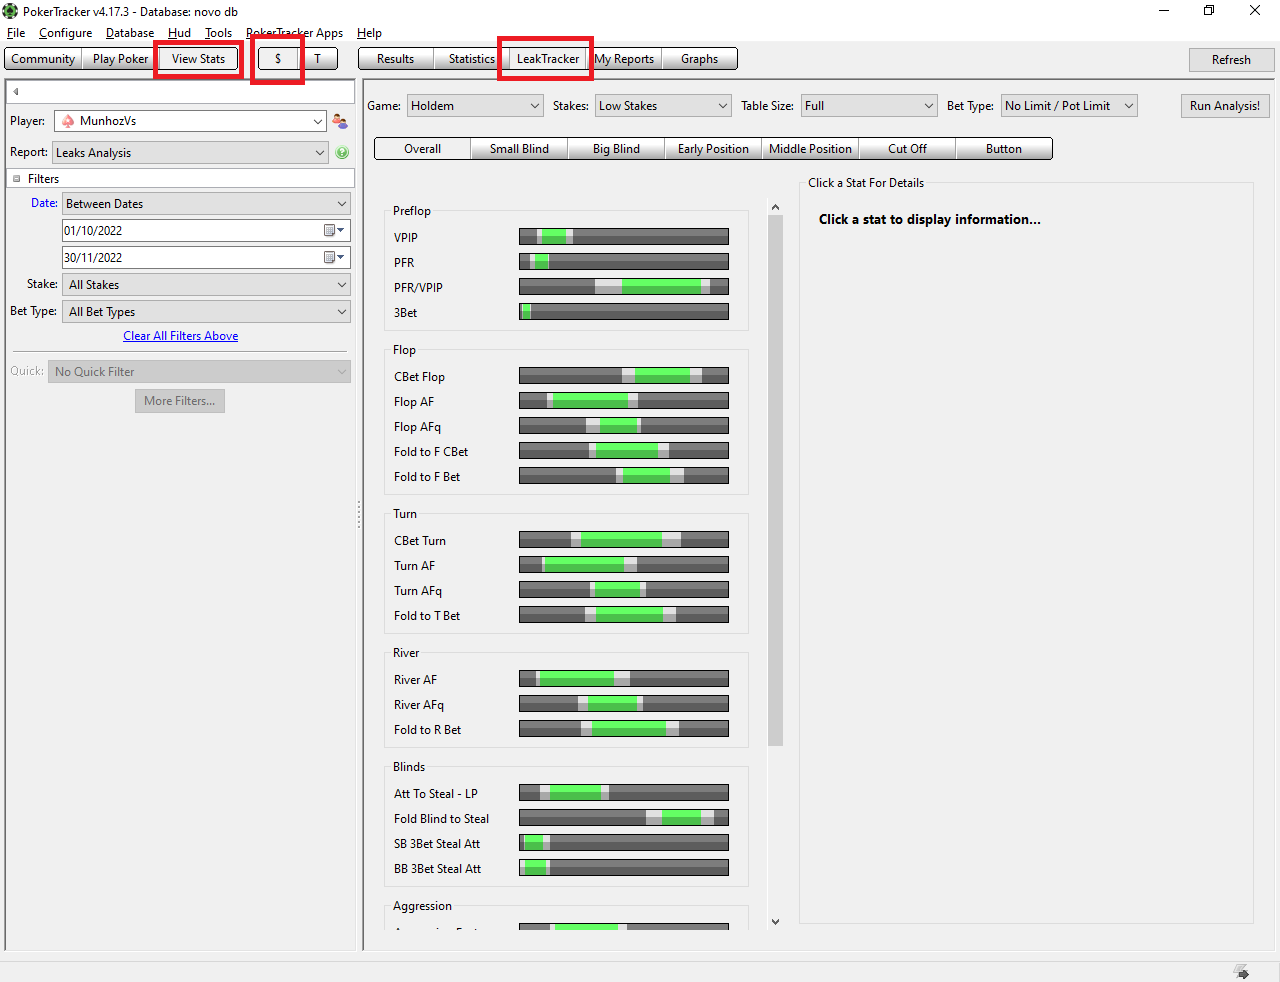Image resolution: width=1280 pixels, height=982 pixels.
Task: Open the Report dropdown showing Leaks Analysis
Action: pos(190,153)
